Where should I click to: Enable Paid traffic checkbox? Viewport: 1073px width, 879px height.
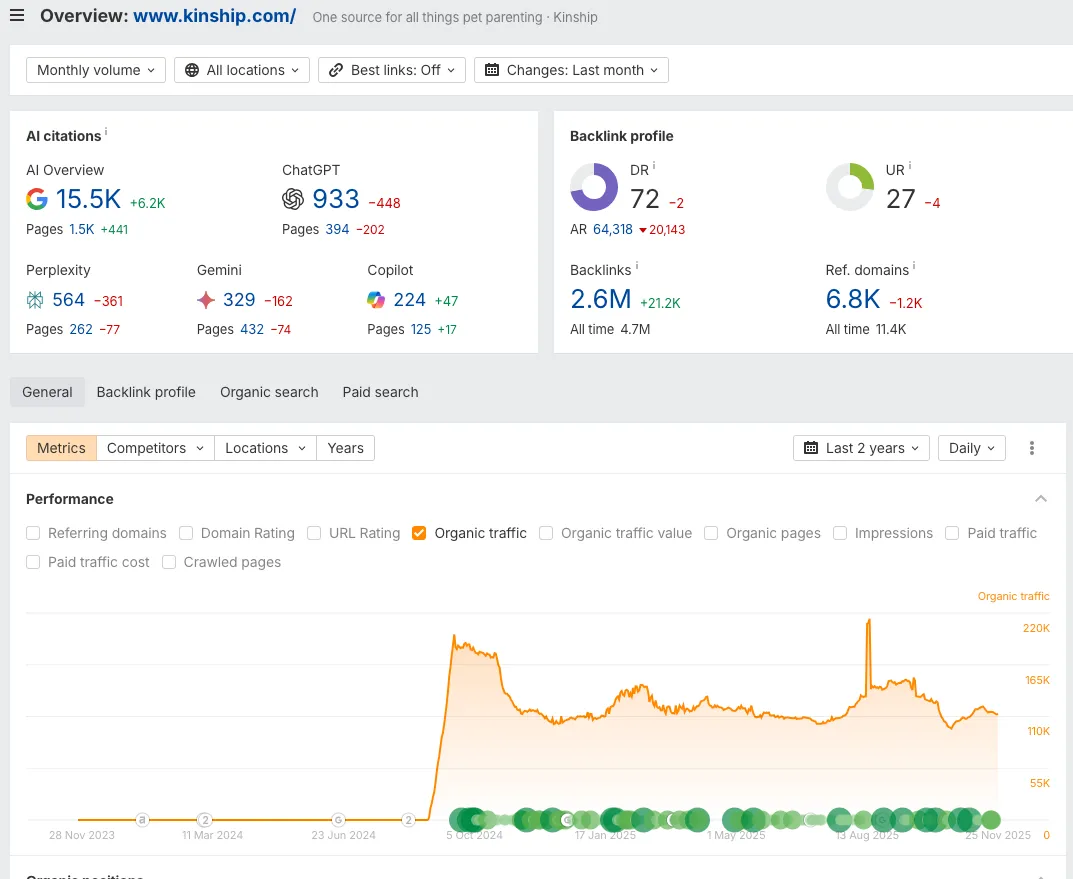[952, 533]
